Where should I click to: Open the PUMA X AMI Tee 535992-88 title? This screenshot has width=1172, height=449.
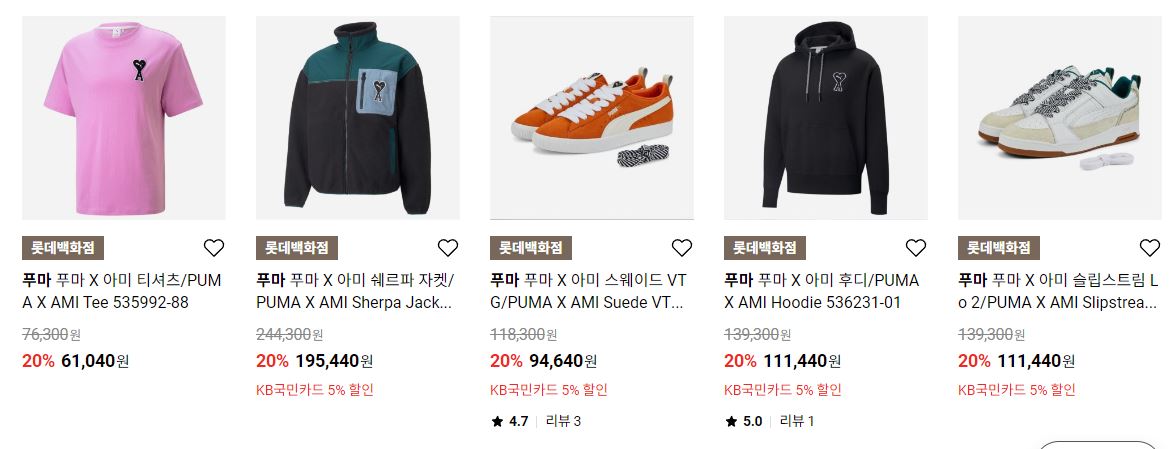pos(123,291)
